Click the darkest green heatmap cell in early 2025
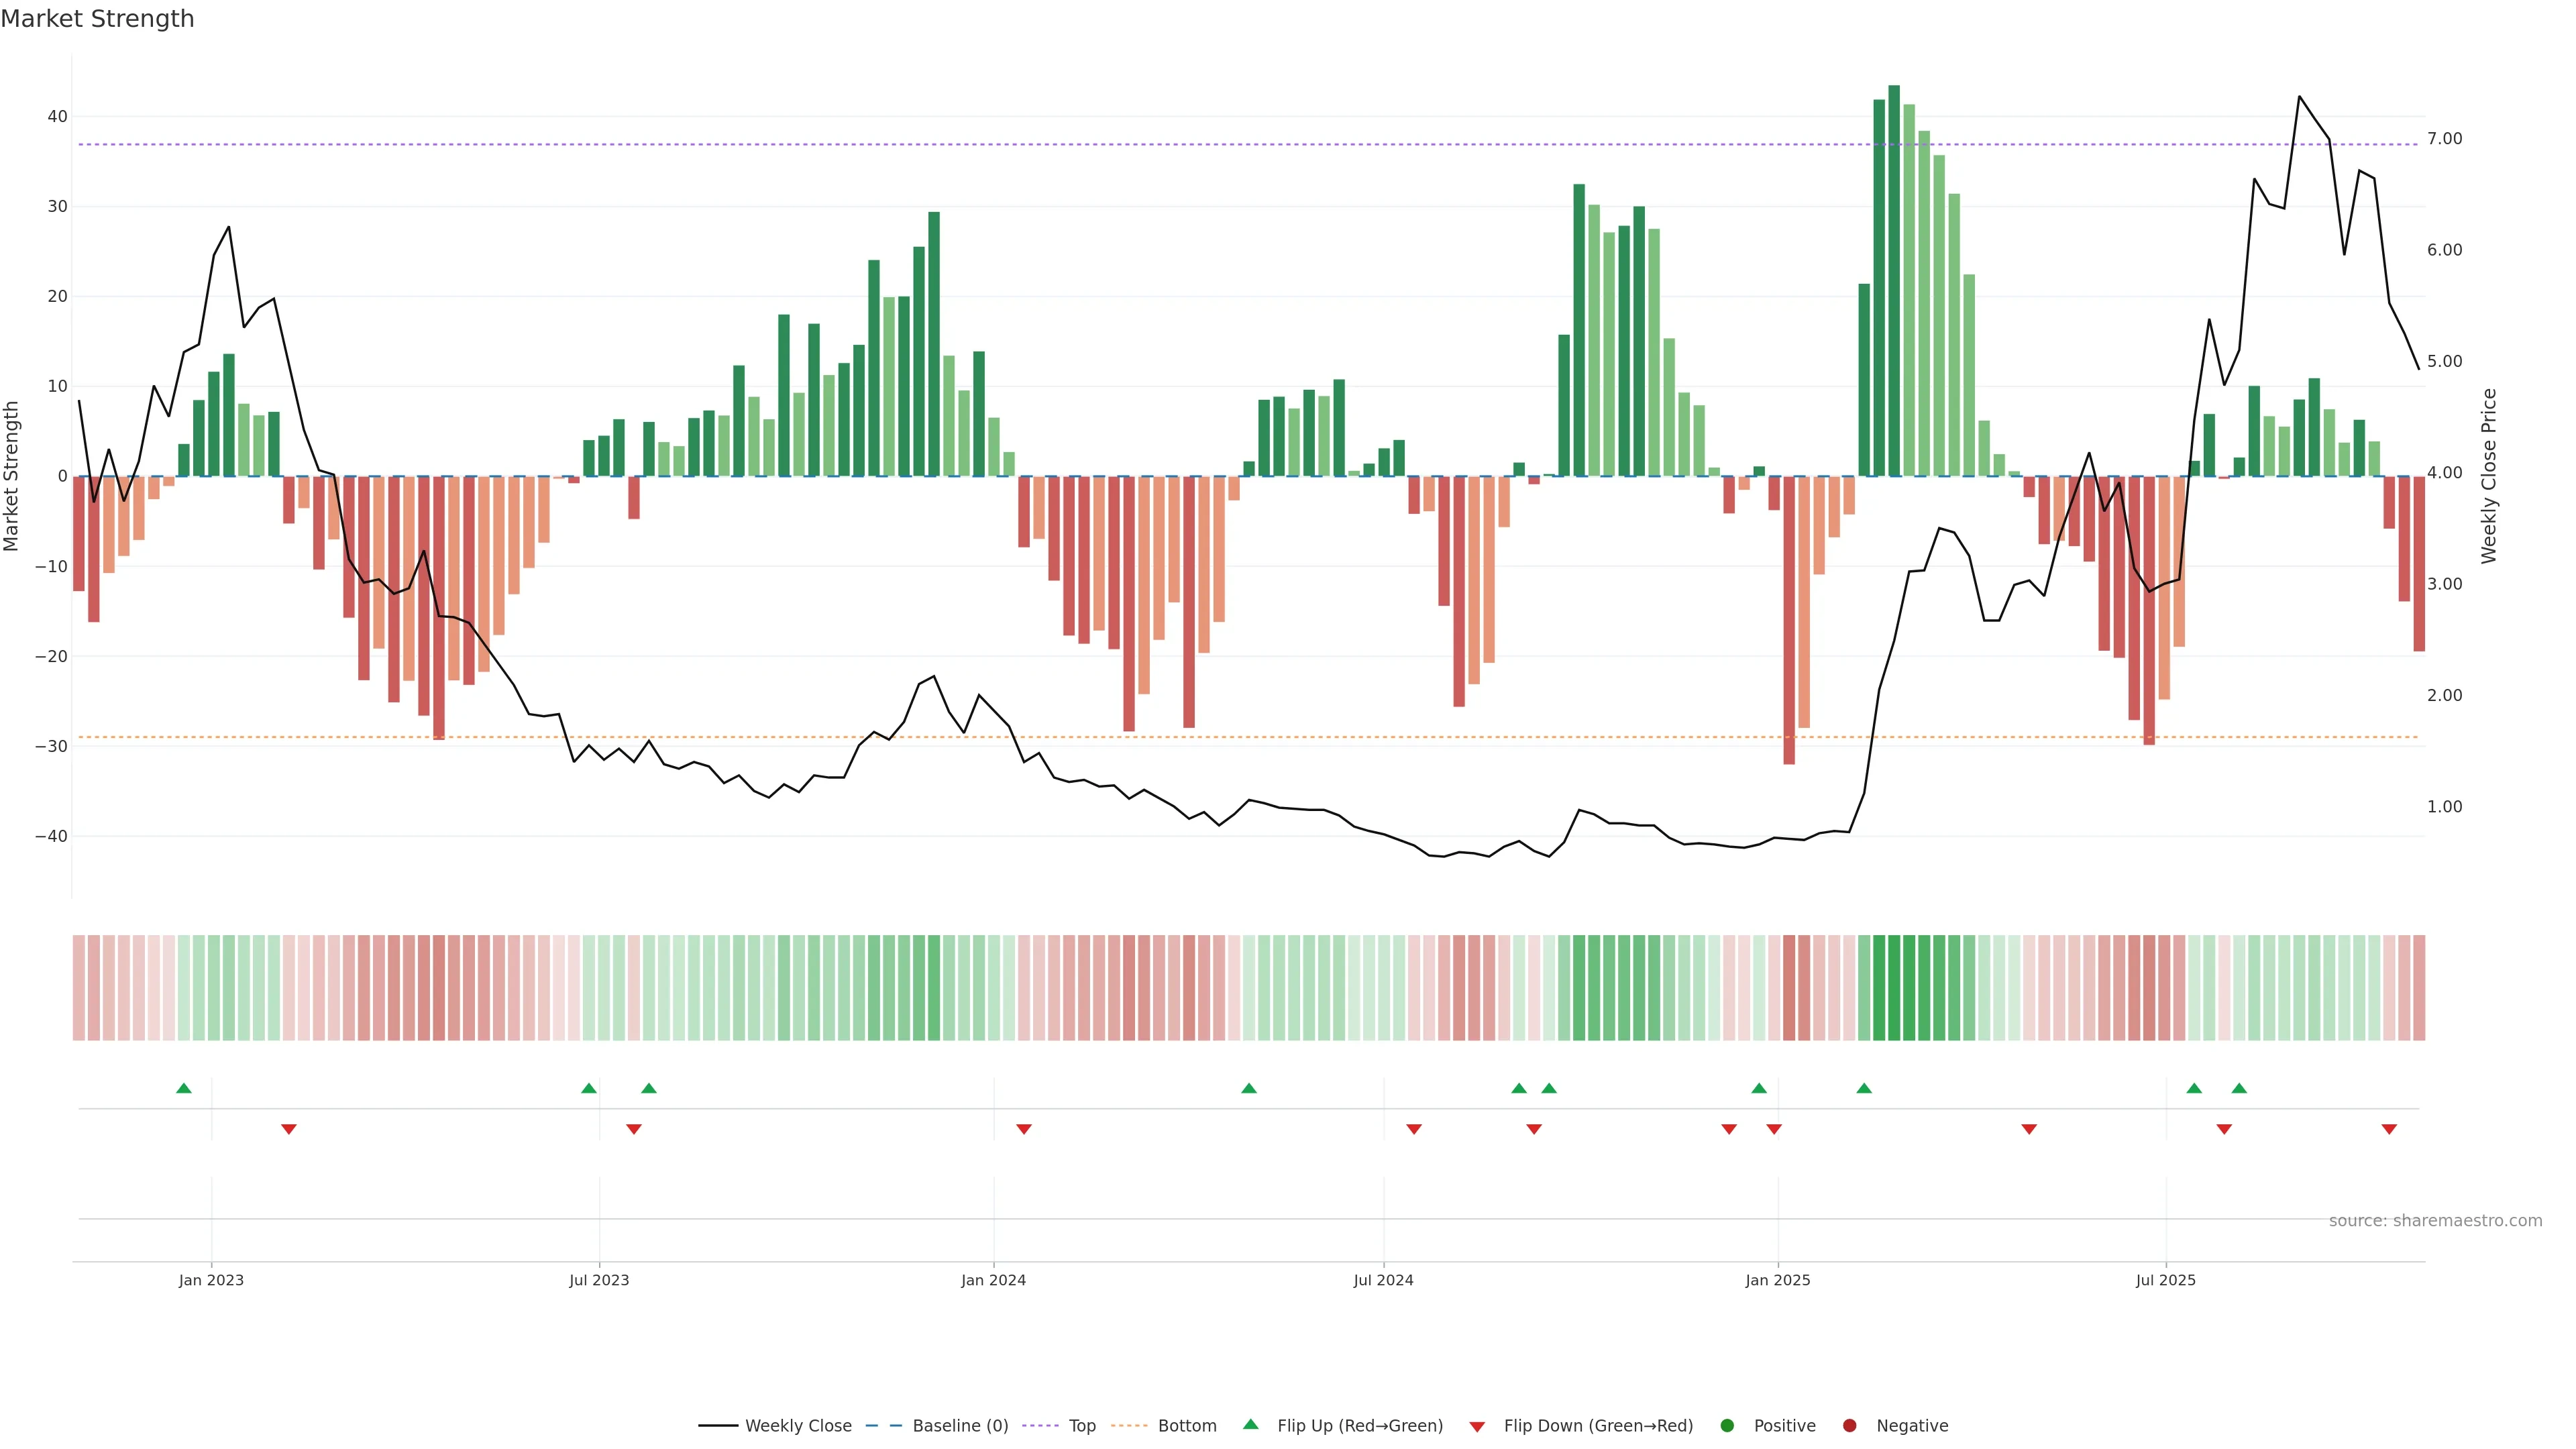 tap(1894, 988)
